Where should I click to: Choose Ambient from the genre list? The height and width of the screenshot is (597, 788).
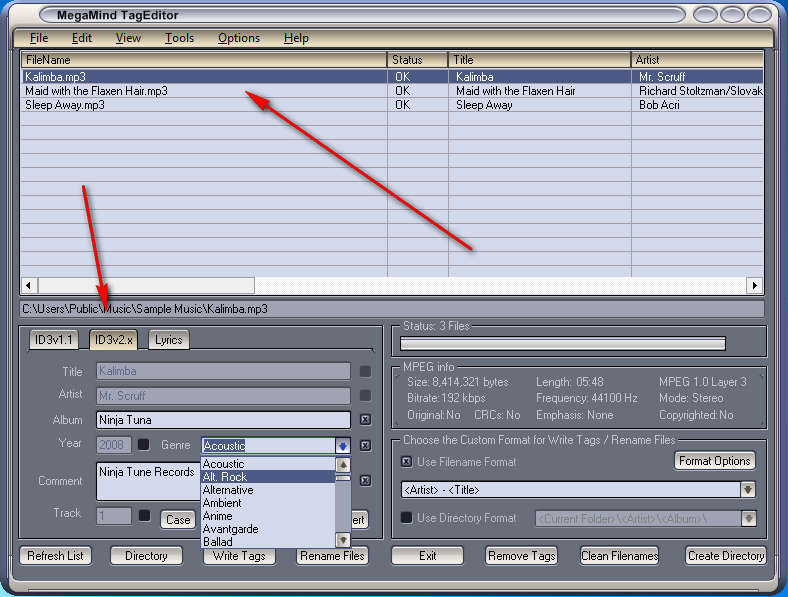(268, 503)
